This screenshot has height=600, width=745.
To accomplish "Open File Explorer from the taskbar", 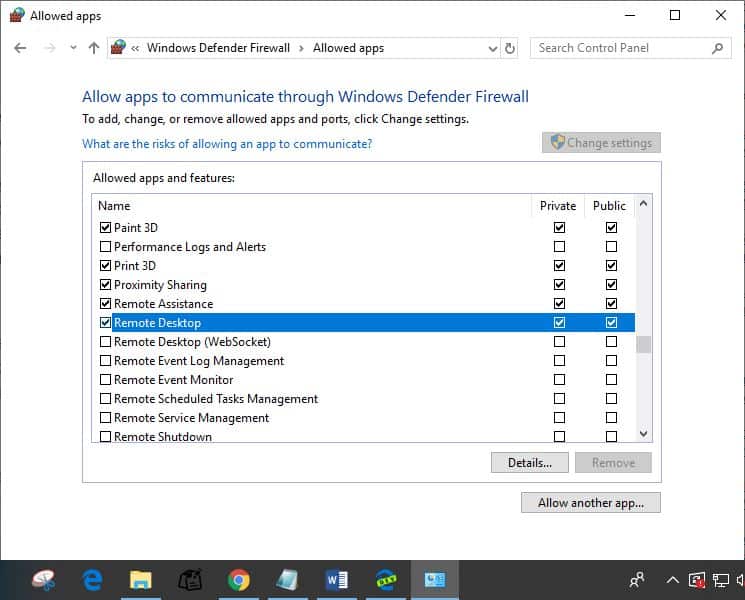I will 141,579.
